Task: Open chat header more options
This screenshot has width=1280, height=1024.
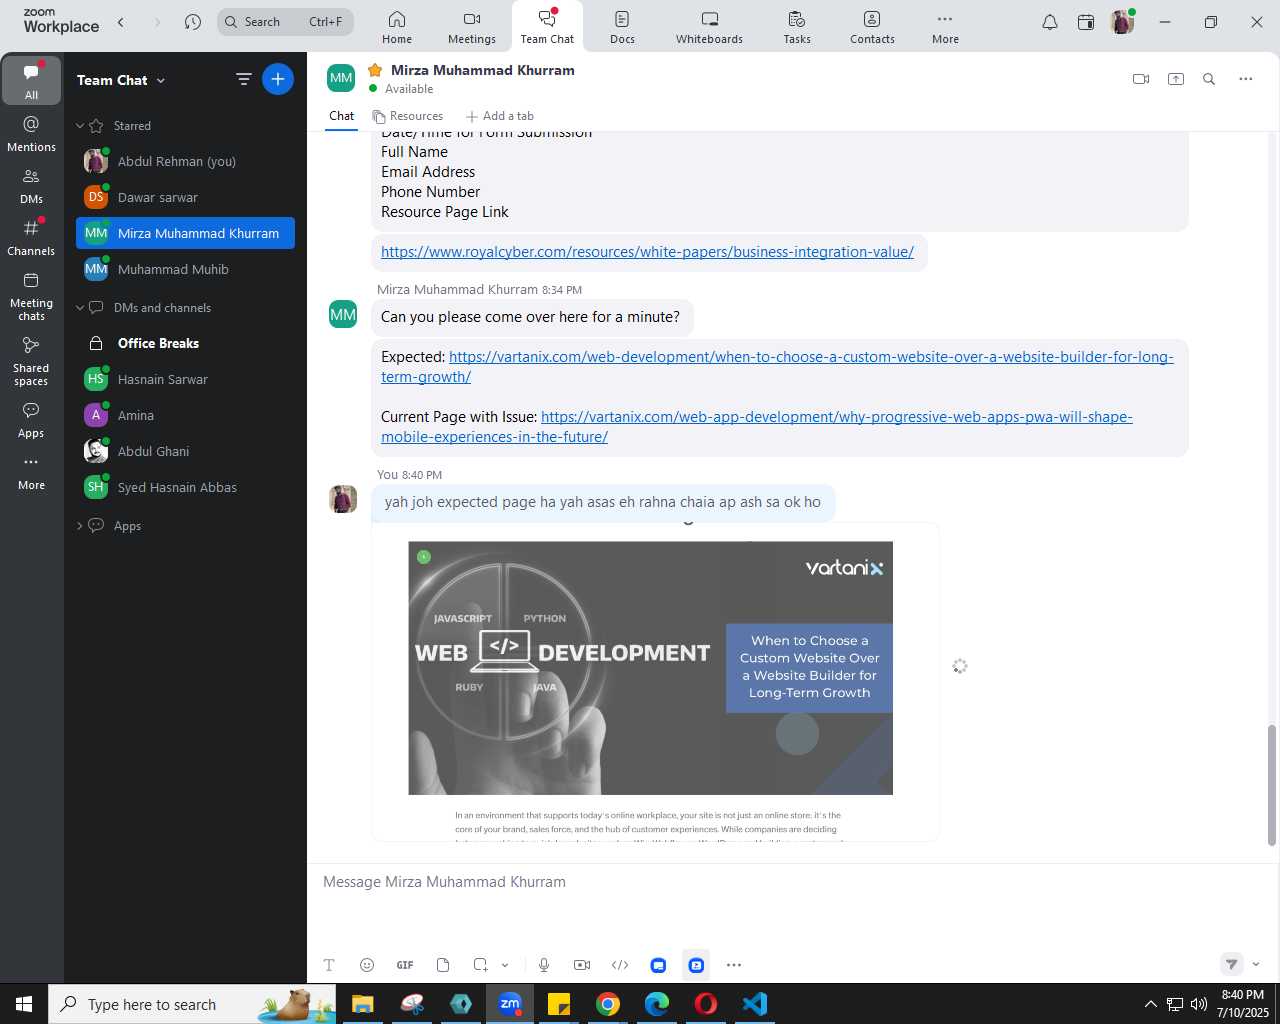Action: [1245, 79]
